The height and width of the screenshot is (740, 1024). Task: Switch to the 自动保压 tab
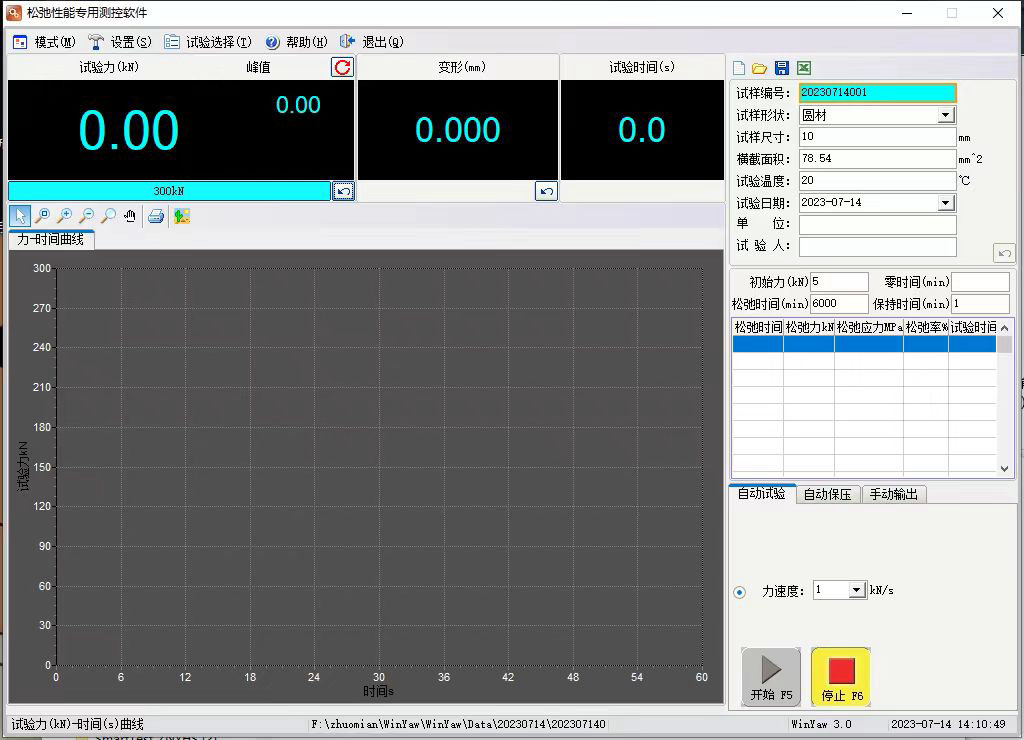click(828, 494)
